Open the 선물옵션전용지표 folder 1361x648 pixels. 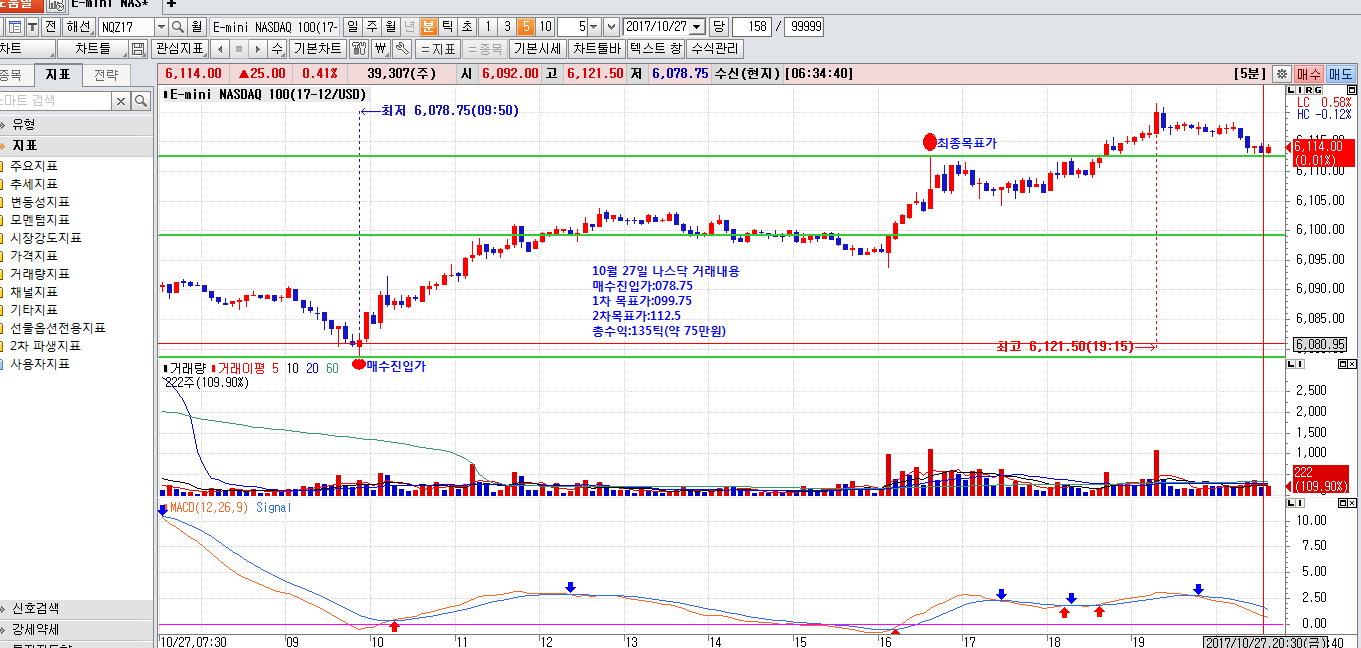(x=58, y=328)
